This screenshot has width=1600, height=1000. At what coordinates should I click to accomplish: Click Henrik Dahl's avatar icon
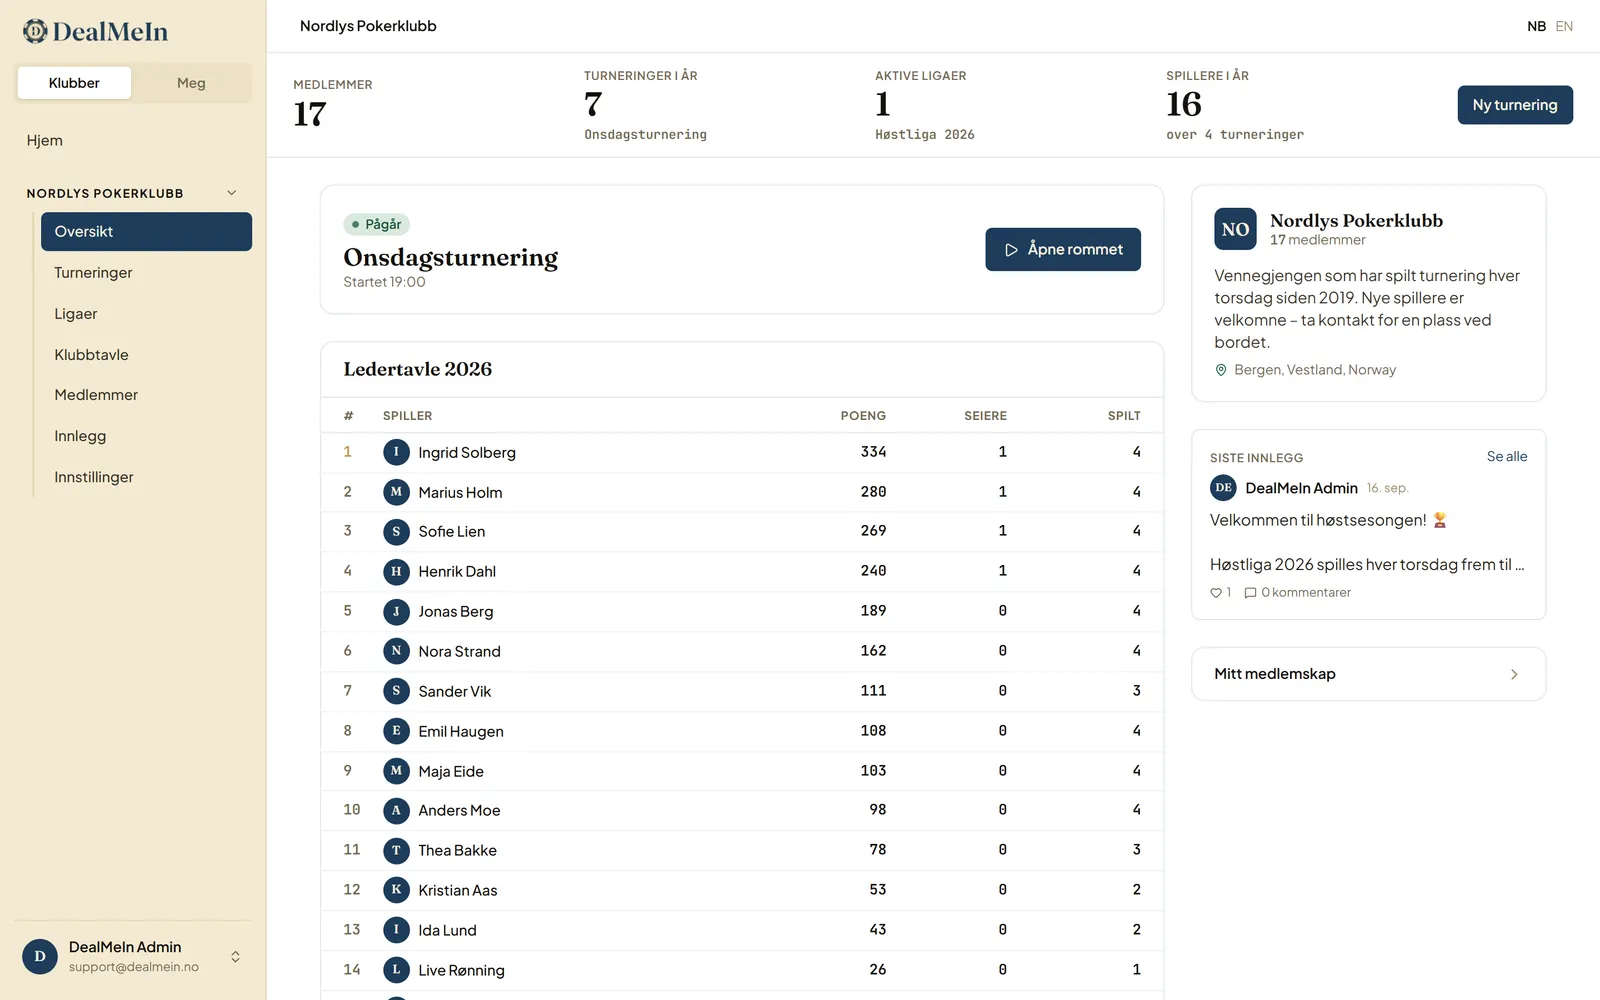click(396, 571)
